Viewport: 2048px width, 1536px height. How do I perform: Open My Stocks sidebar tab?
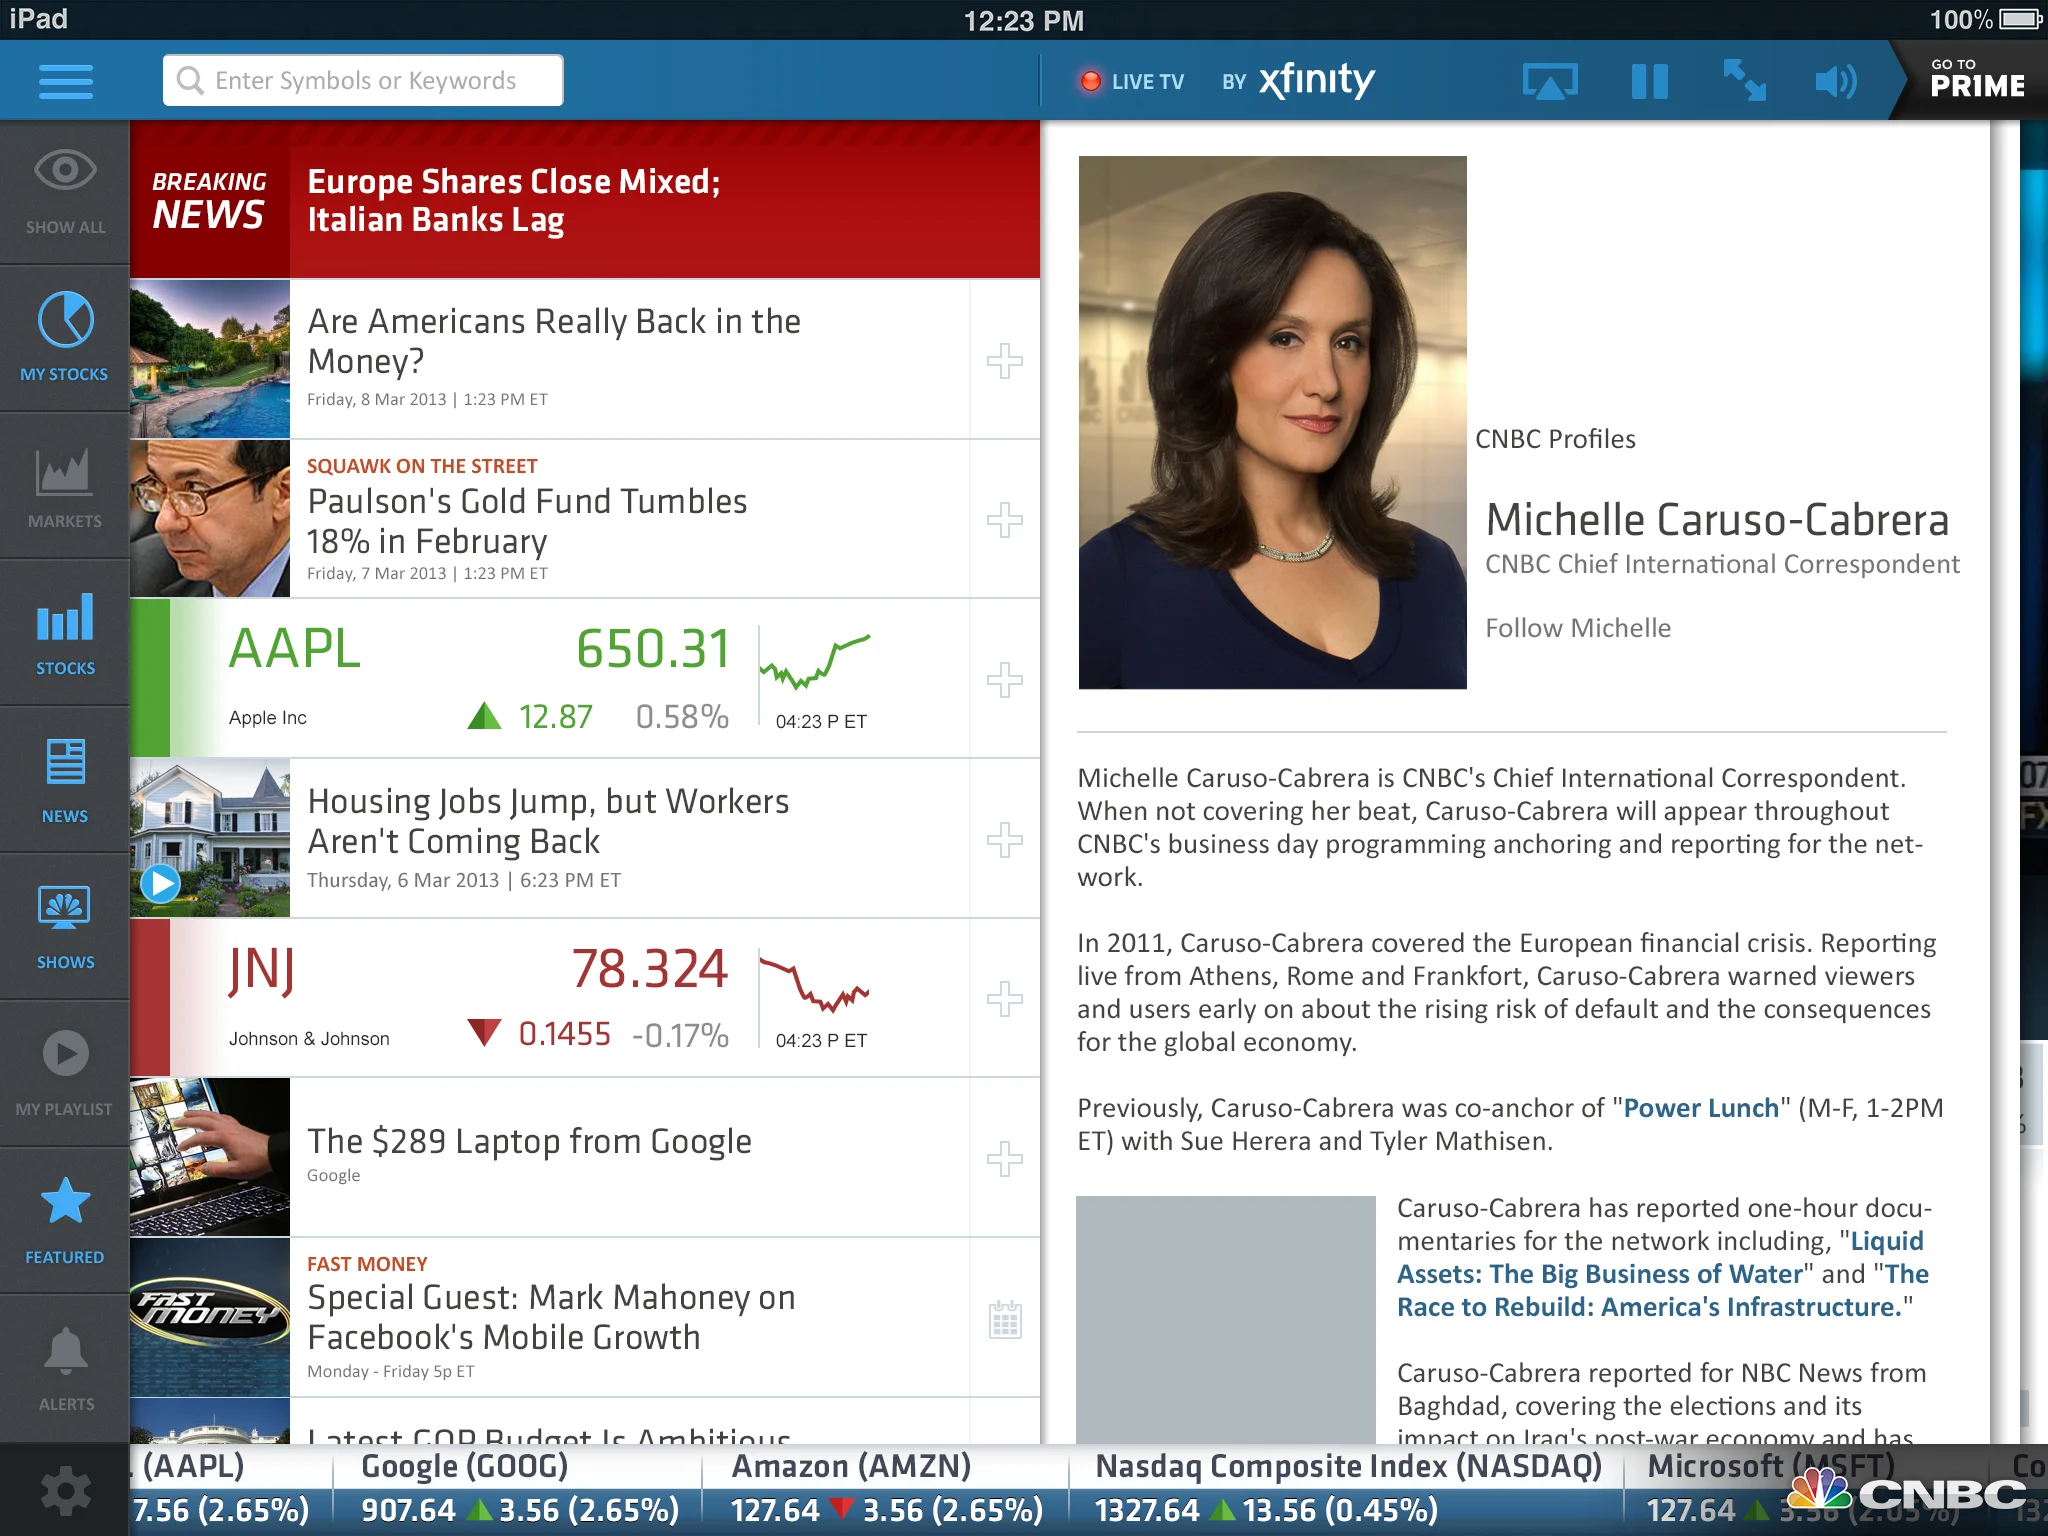tap(65, 338)
